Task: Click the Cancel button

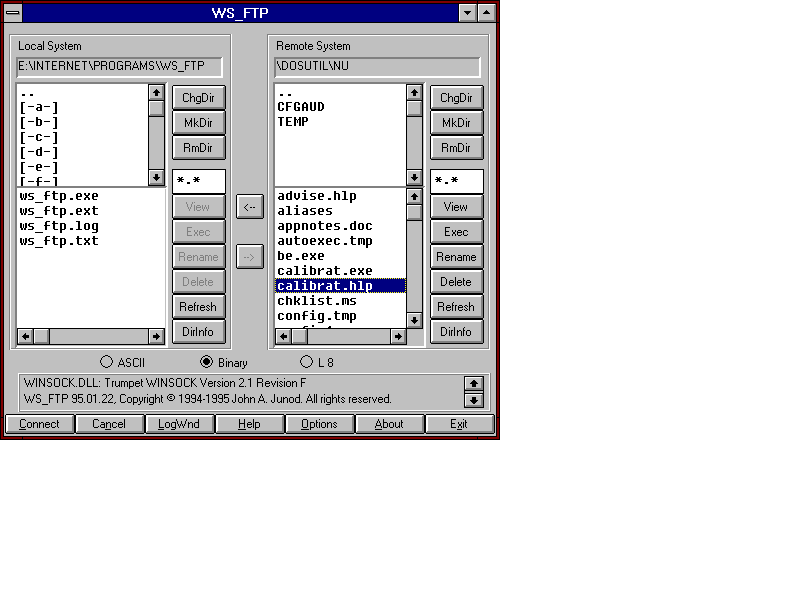Action: click(109, 424)
